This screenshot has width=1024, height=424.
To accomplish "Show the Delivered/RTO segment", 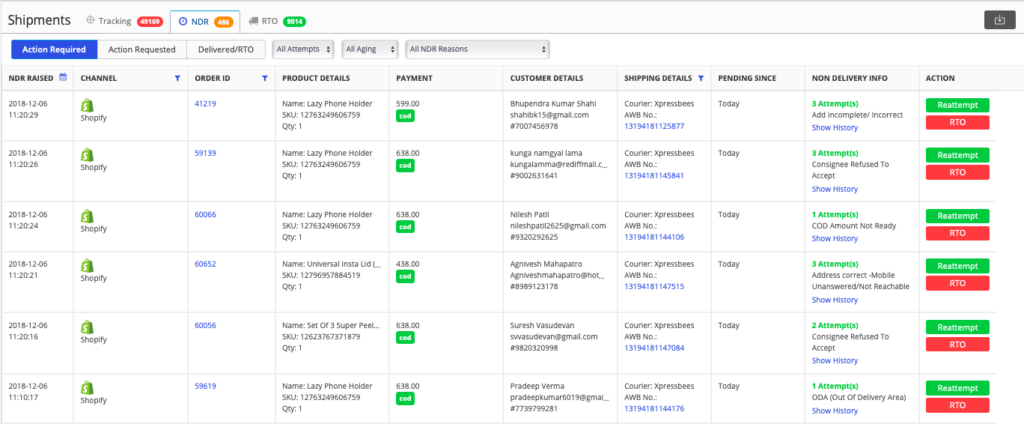I will [x=226, y=50].
